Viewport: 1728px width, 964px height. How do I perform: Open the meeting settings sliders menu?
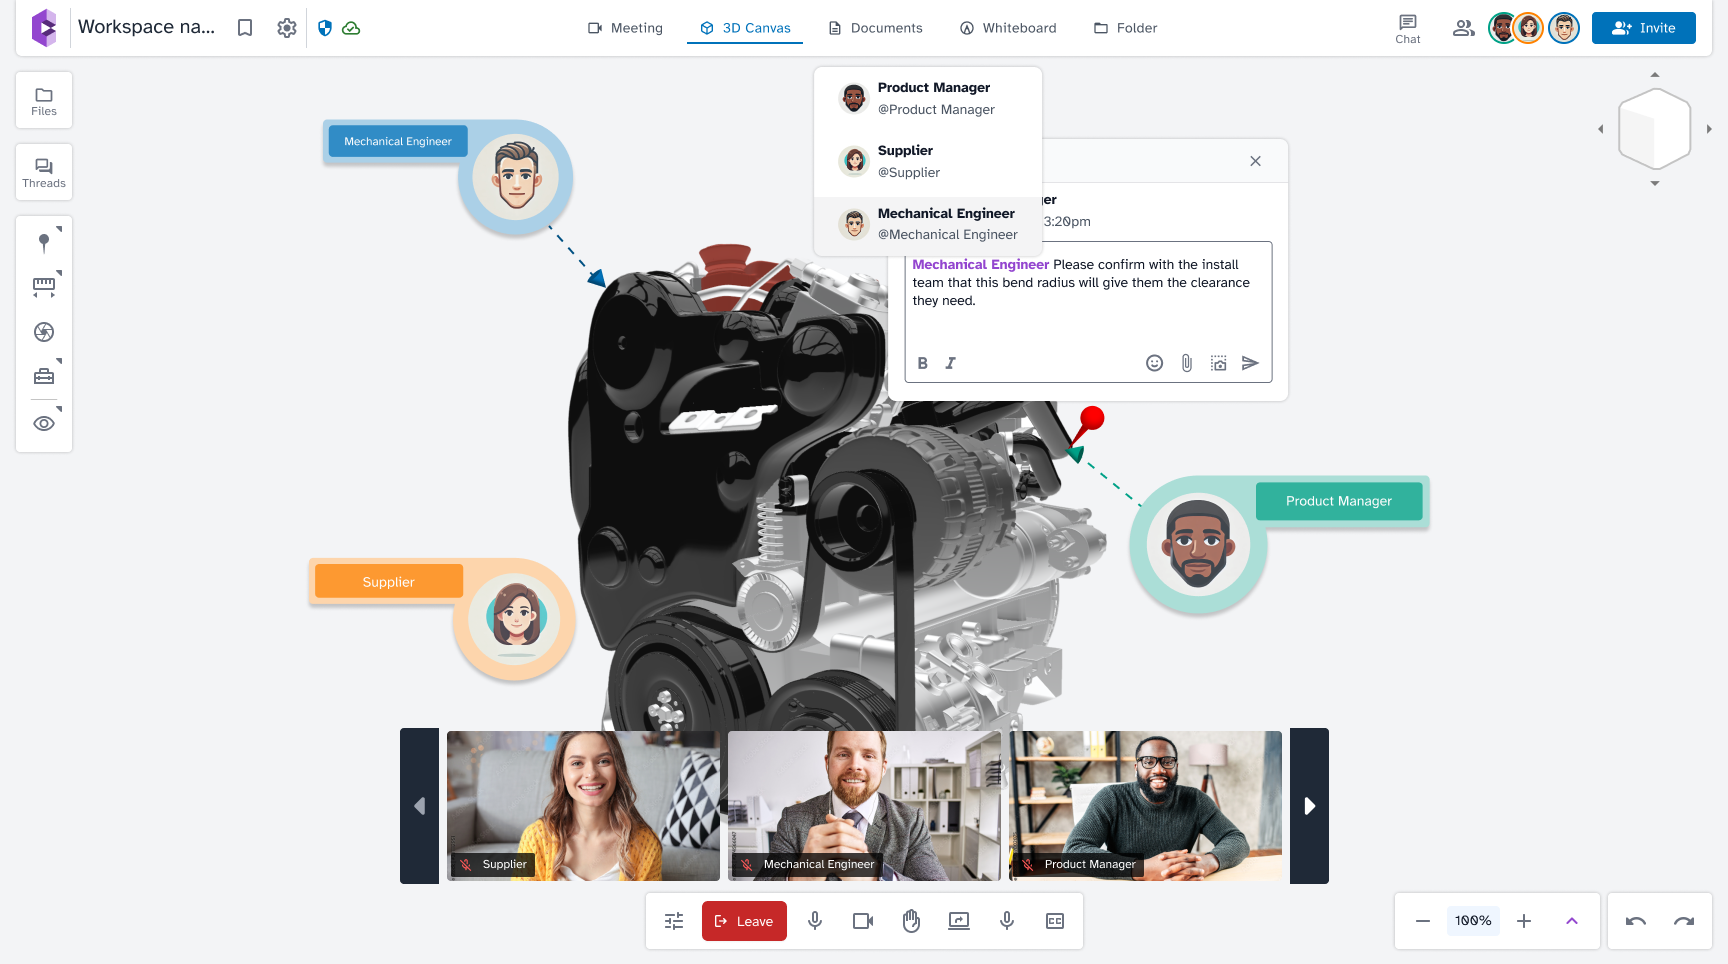click(x=672, y=920)
